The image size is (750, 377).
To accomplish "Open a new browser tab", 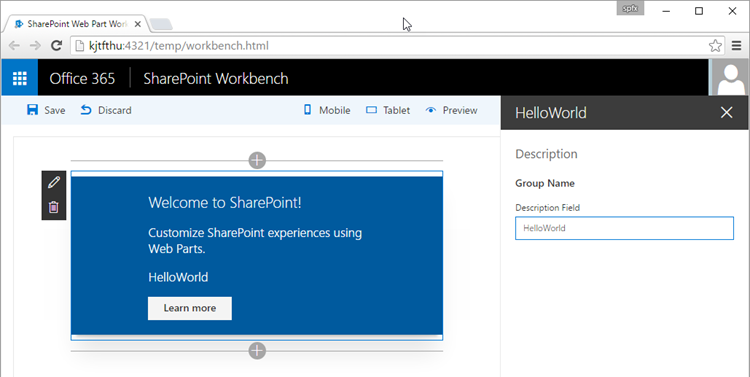I will click(x=161, y=24).
